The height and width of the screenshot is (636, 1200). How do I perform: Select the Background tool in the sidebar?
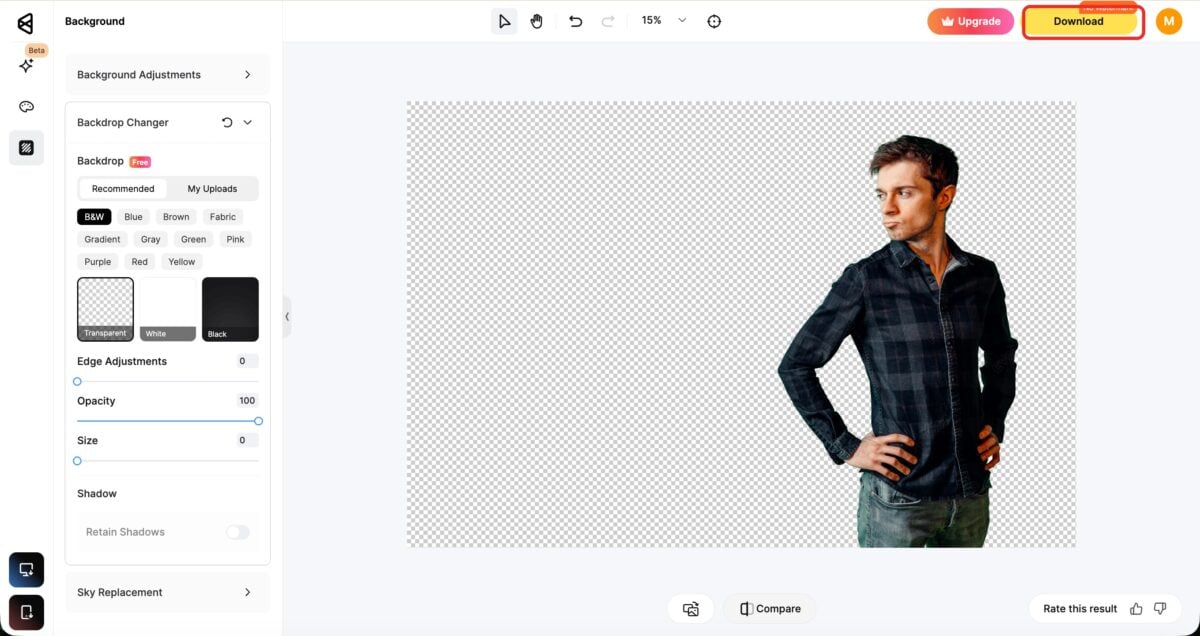coord(26,147)
